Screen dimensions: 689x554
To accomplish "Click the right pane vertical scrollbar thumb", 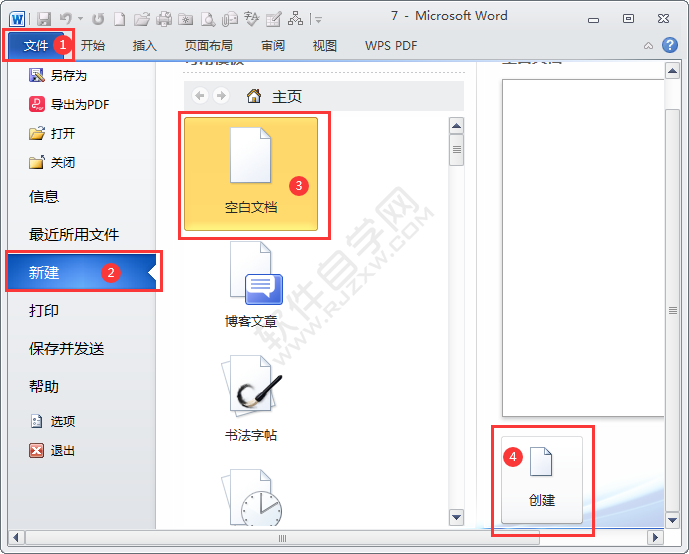I will [x=673, y=310].
